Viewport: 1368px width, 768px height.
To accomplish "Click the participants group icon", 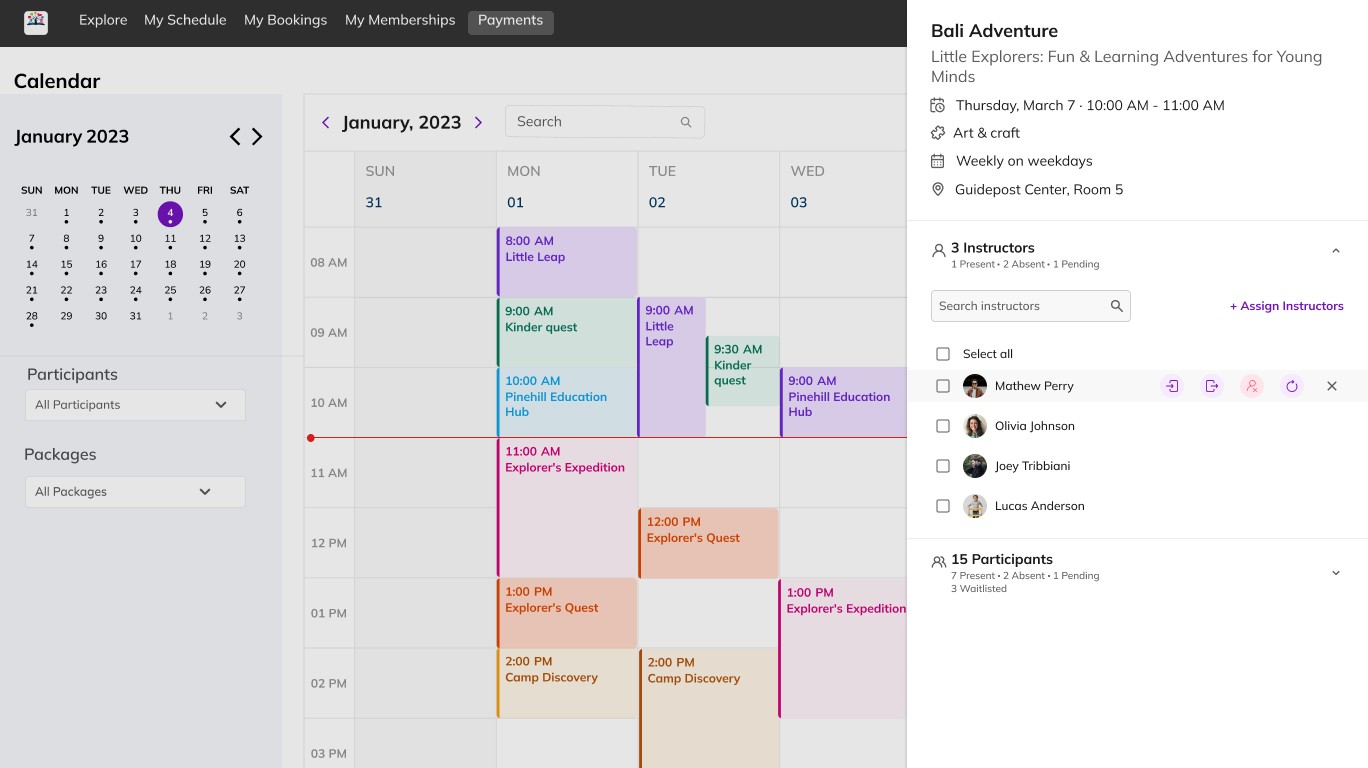I will click(938, 562).
